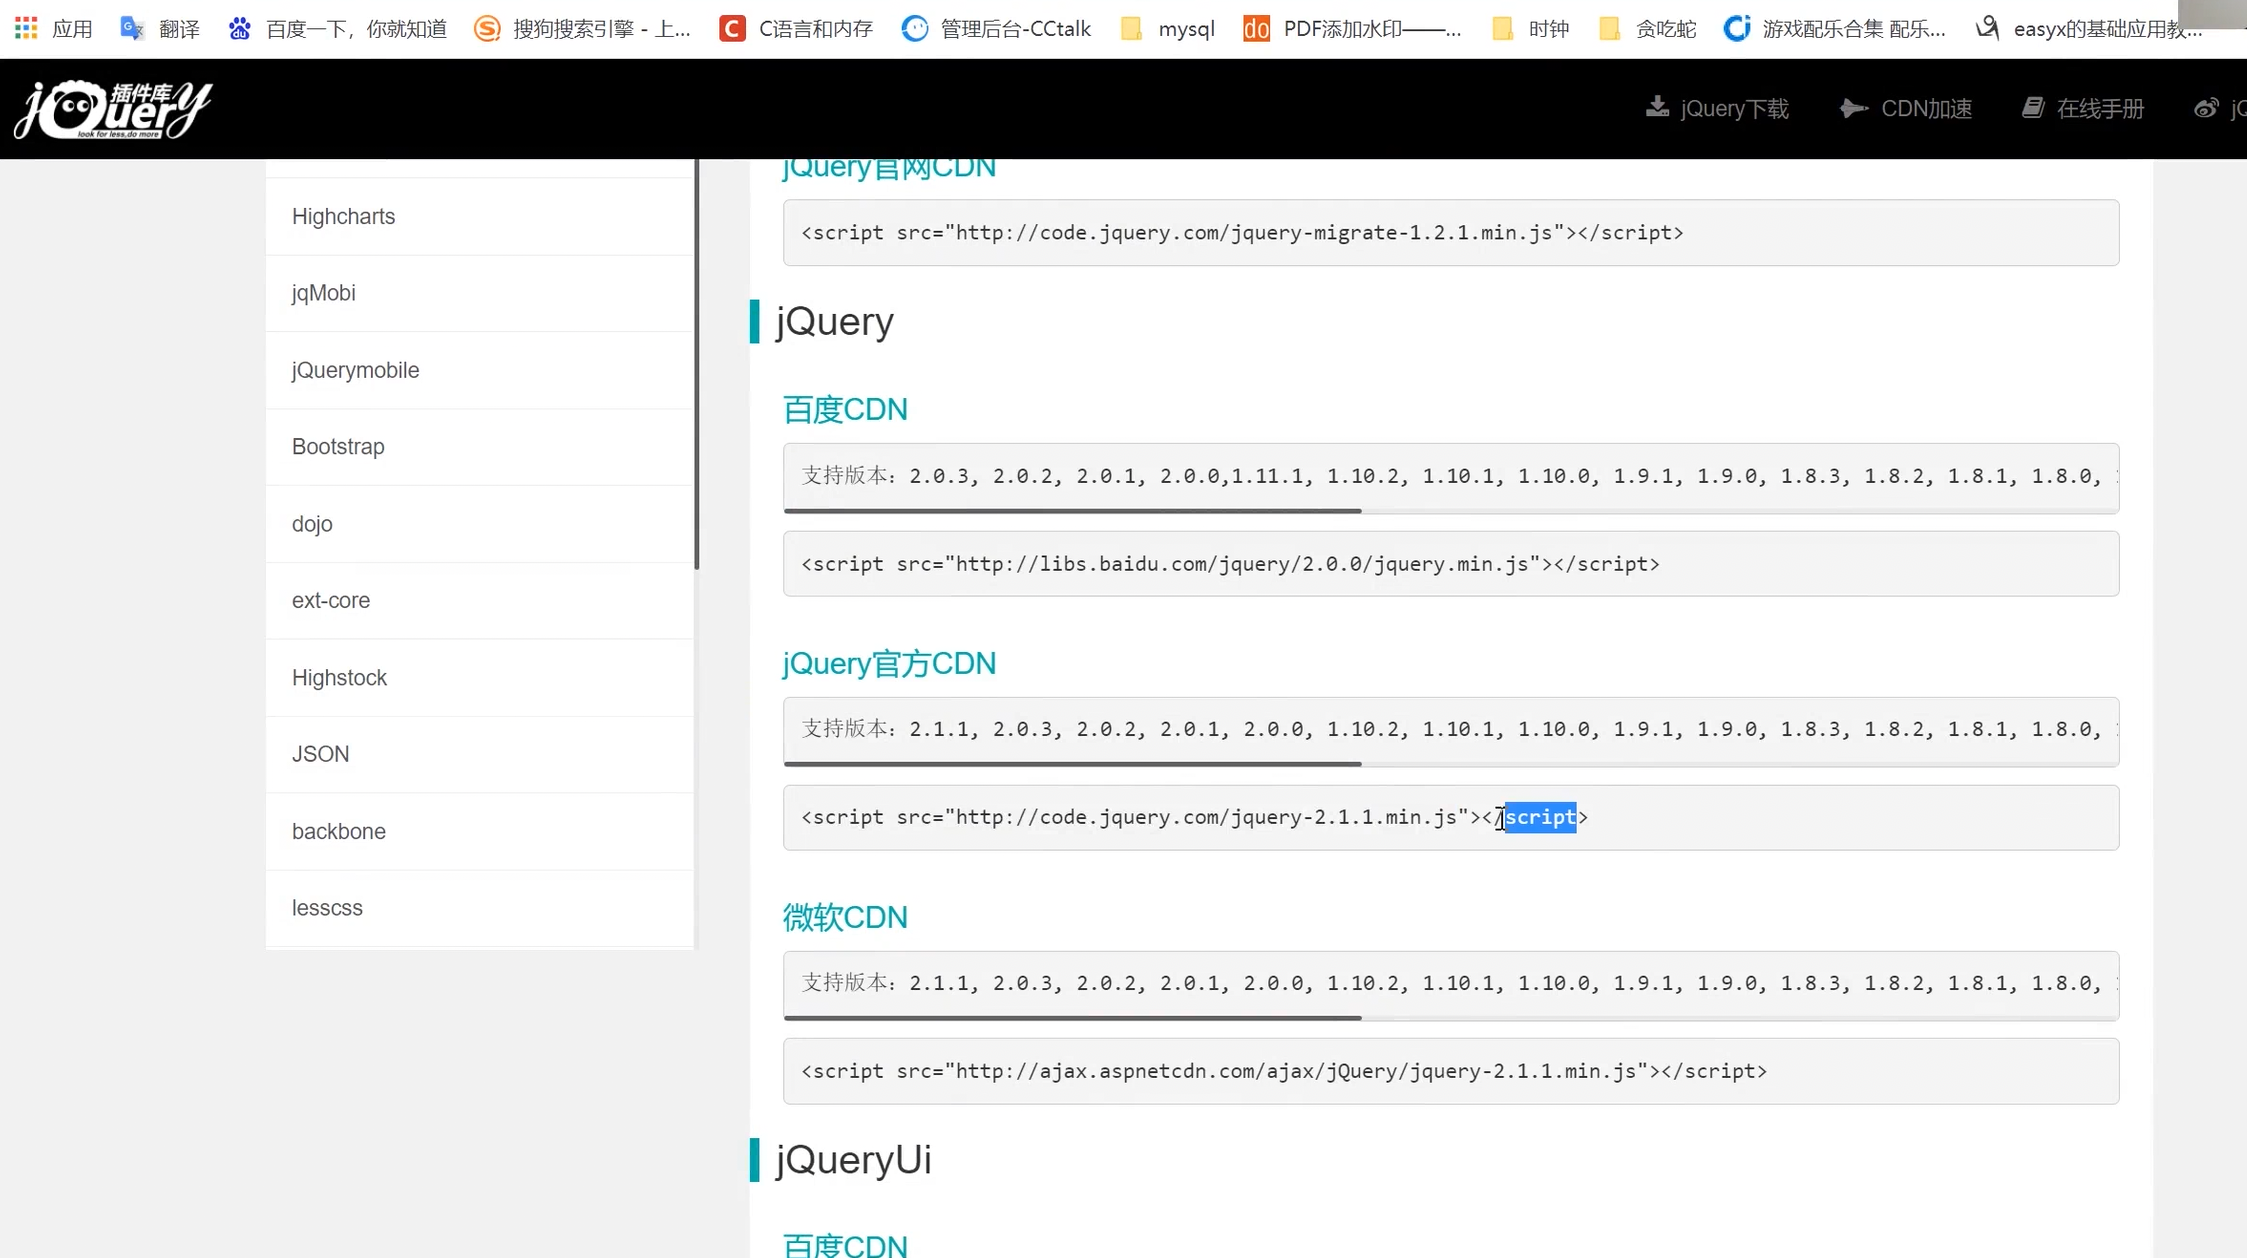This screenshot has height=1258, width=2247.
Task: Select ext-core in the sidebar
Action: [480, 600]
